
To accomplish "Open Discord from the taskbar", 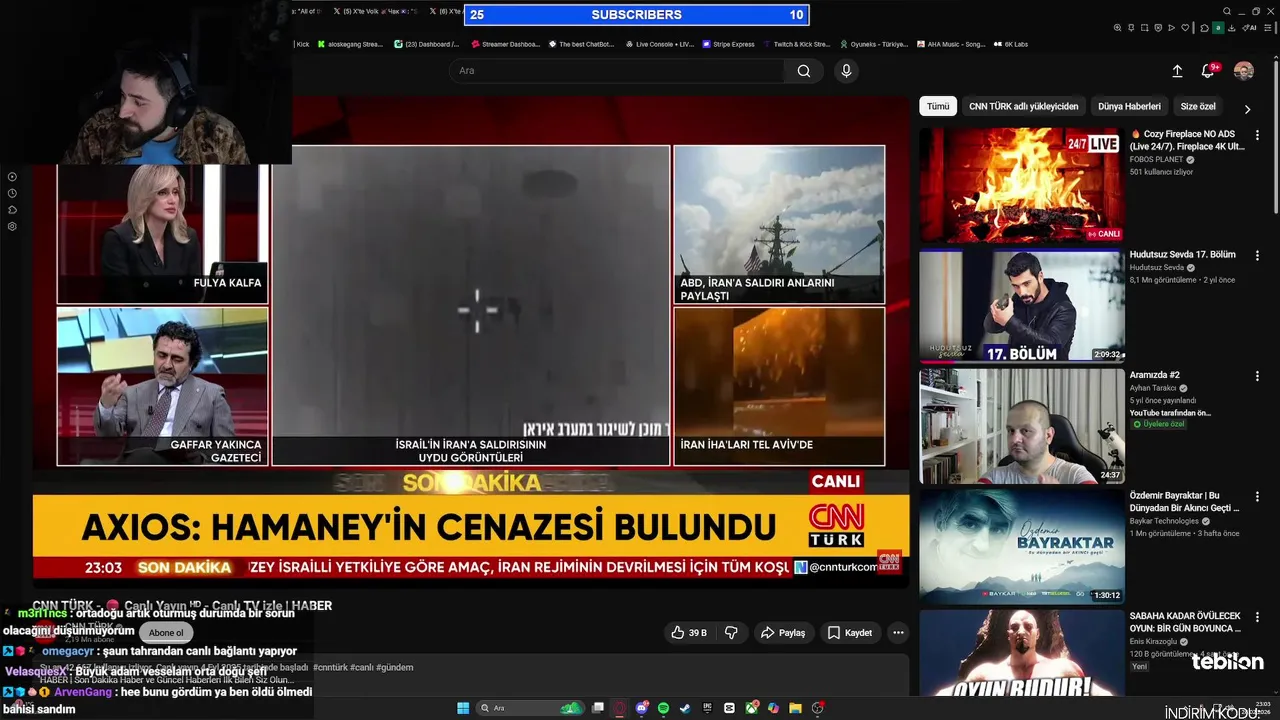I will coord(642,708).
